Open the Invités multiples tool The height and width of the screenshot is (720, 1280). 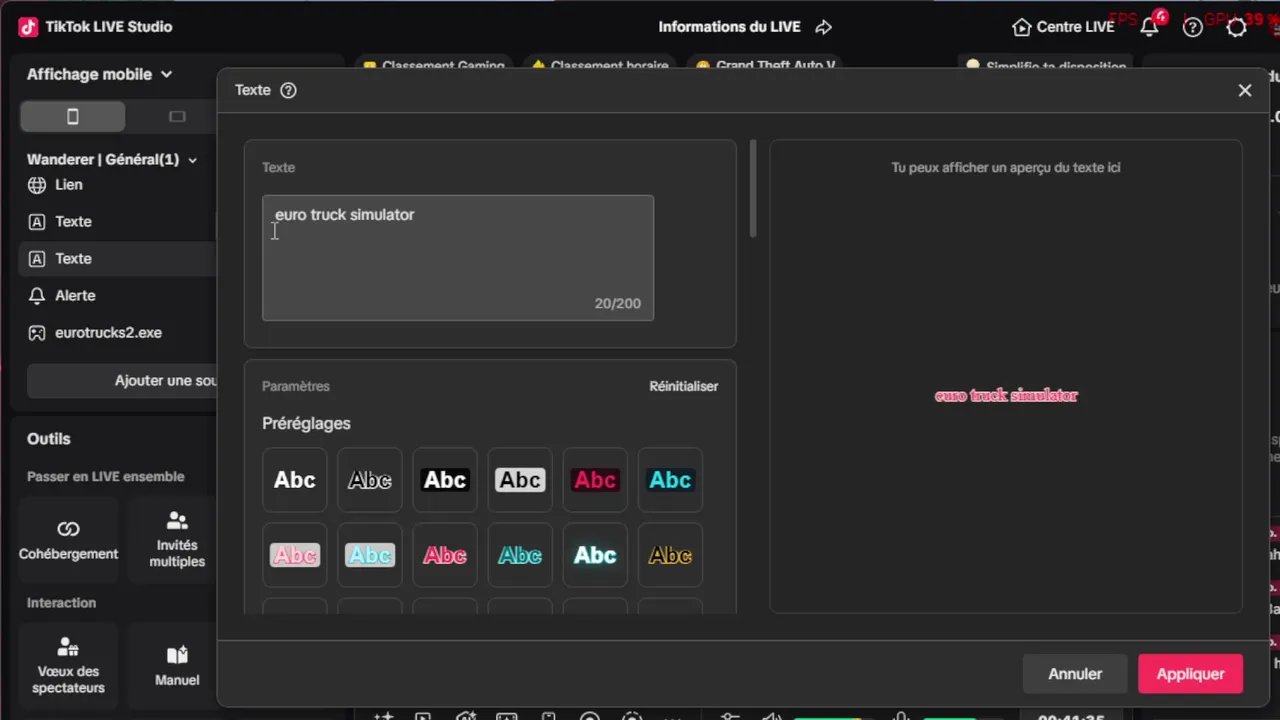177,540
